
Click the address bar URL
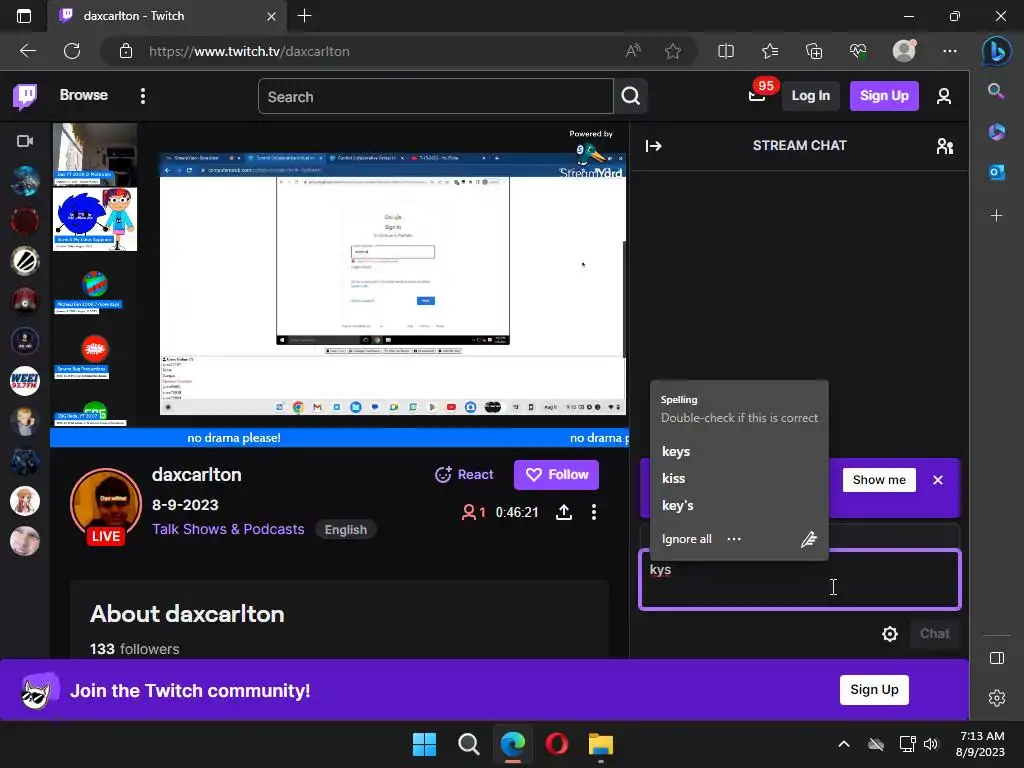[249, 52]
